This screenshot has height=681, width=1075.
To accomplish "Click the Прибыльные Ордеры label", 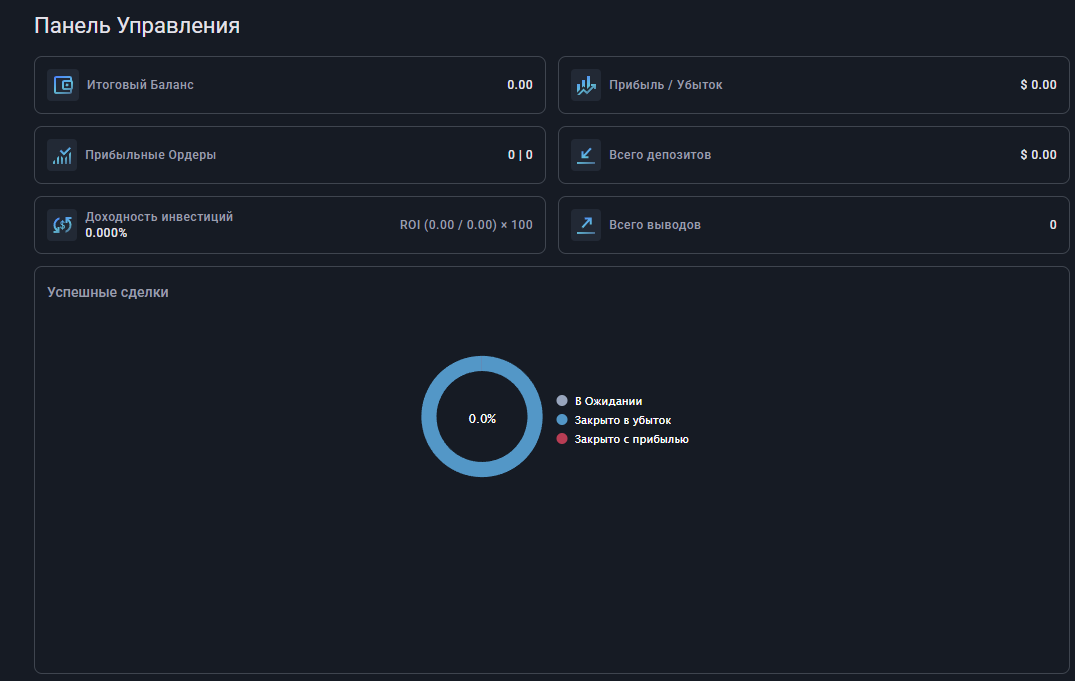I will 150,155.
